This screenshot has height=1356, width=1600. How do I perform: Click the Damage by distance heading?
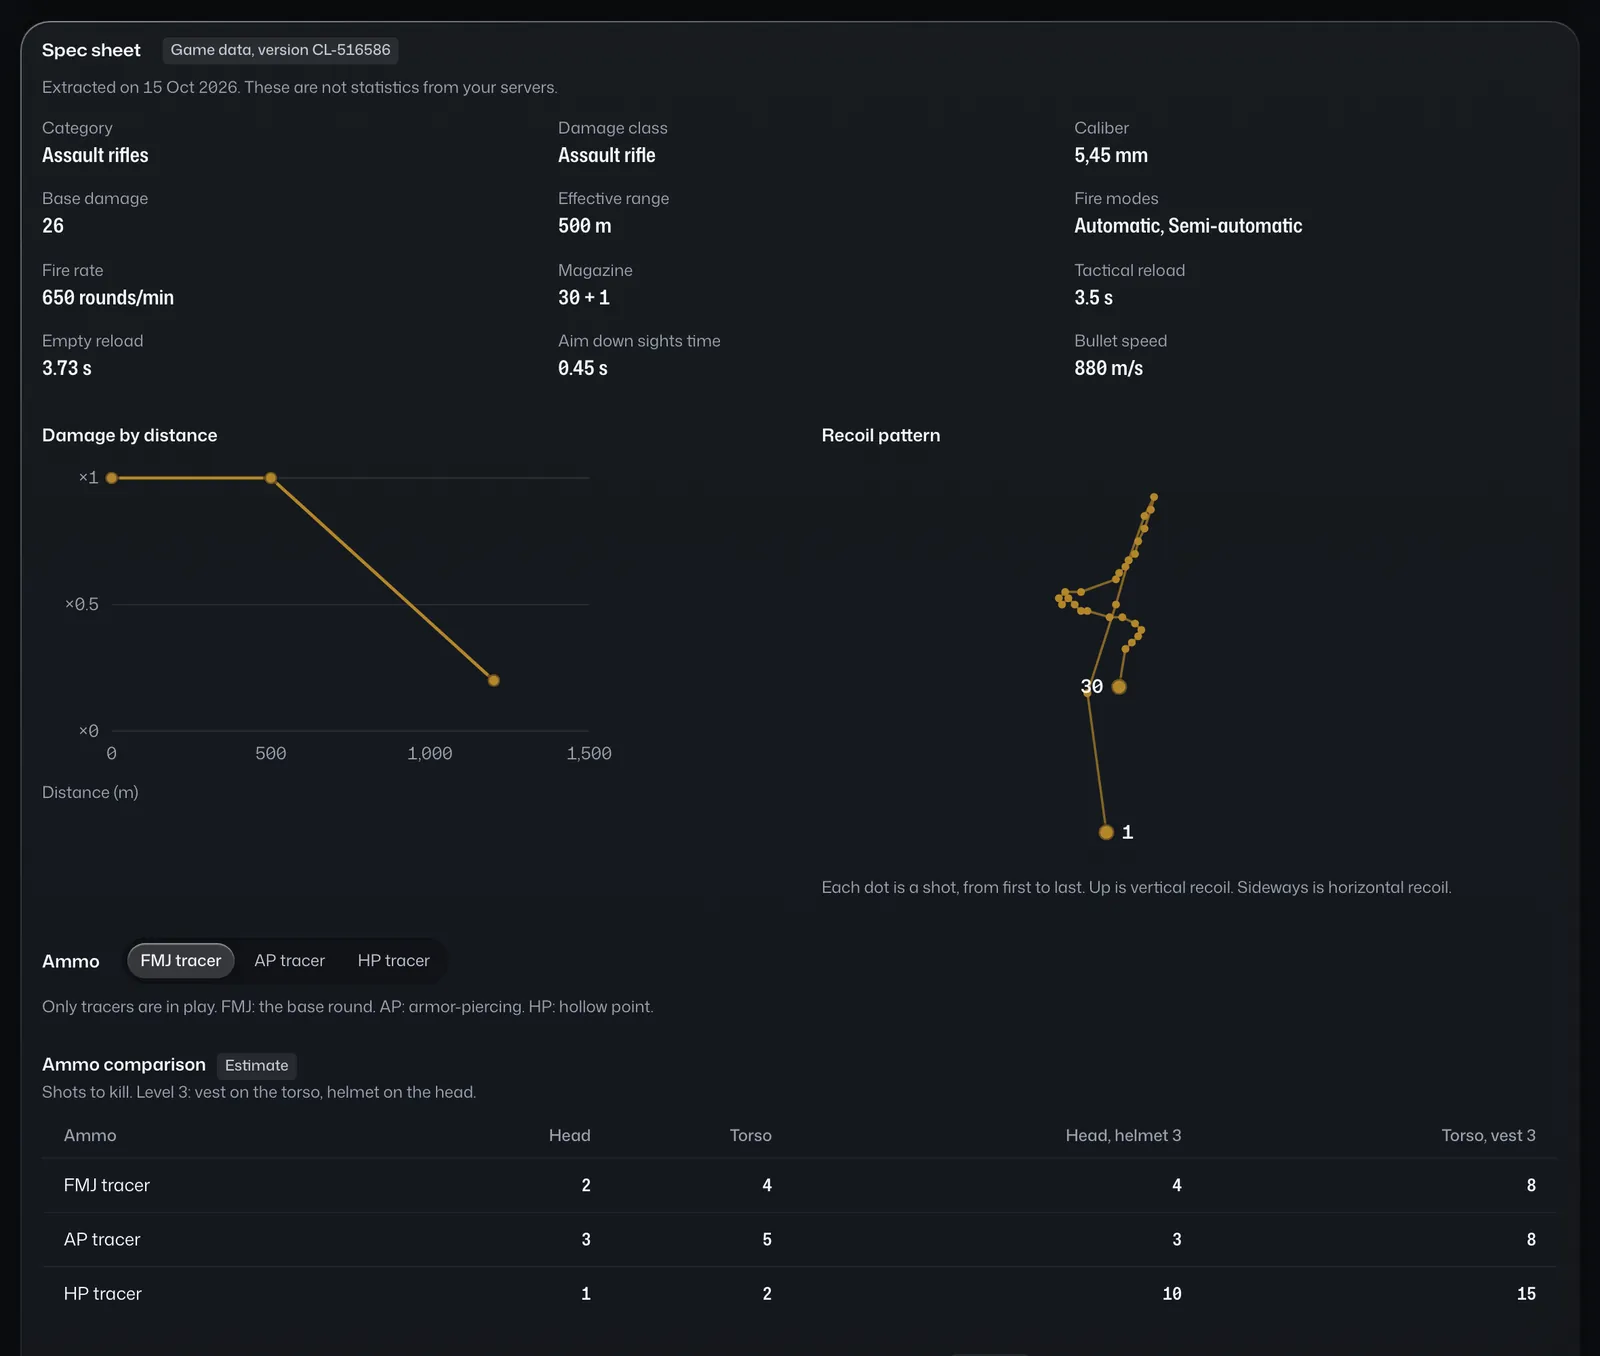(x=130, y=435)
